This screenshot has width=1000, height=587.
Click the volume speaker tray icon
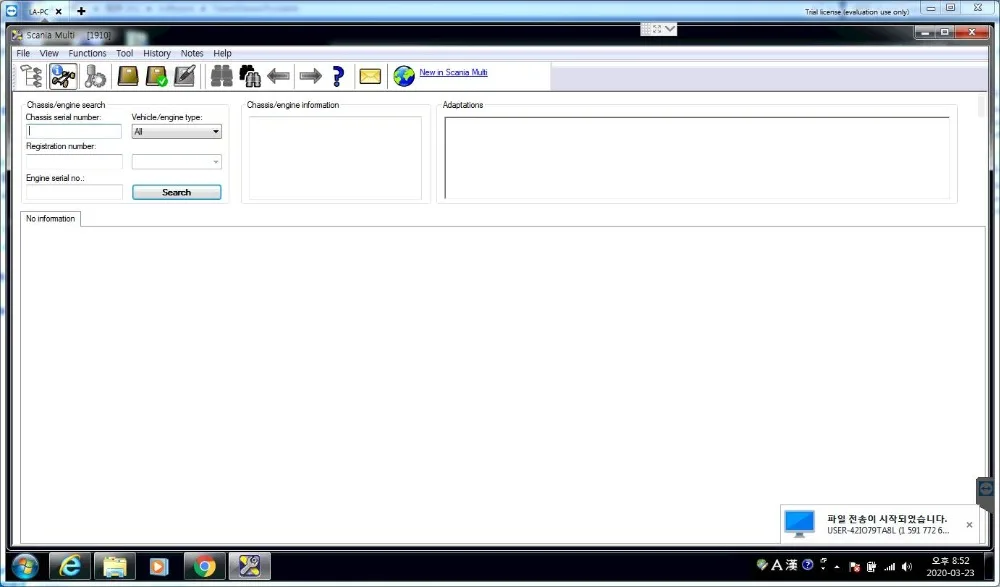click(907, 567)
